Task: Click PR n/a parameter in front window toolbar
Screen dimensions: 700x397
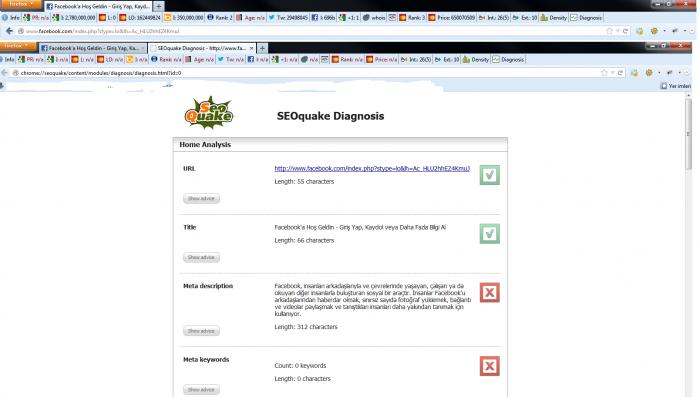Action: (31, 59)
